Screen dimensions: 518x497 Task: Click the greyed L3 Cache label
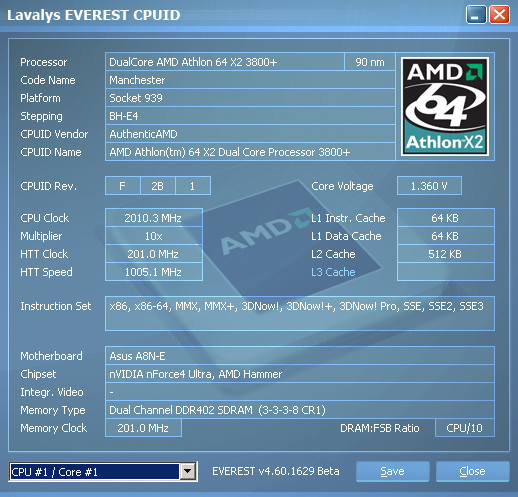[x=333, y=272]
